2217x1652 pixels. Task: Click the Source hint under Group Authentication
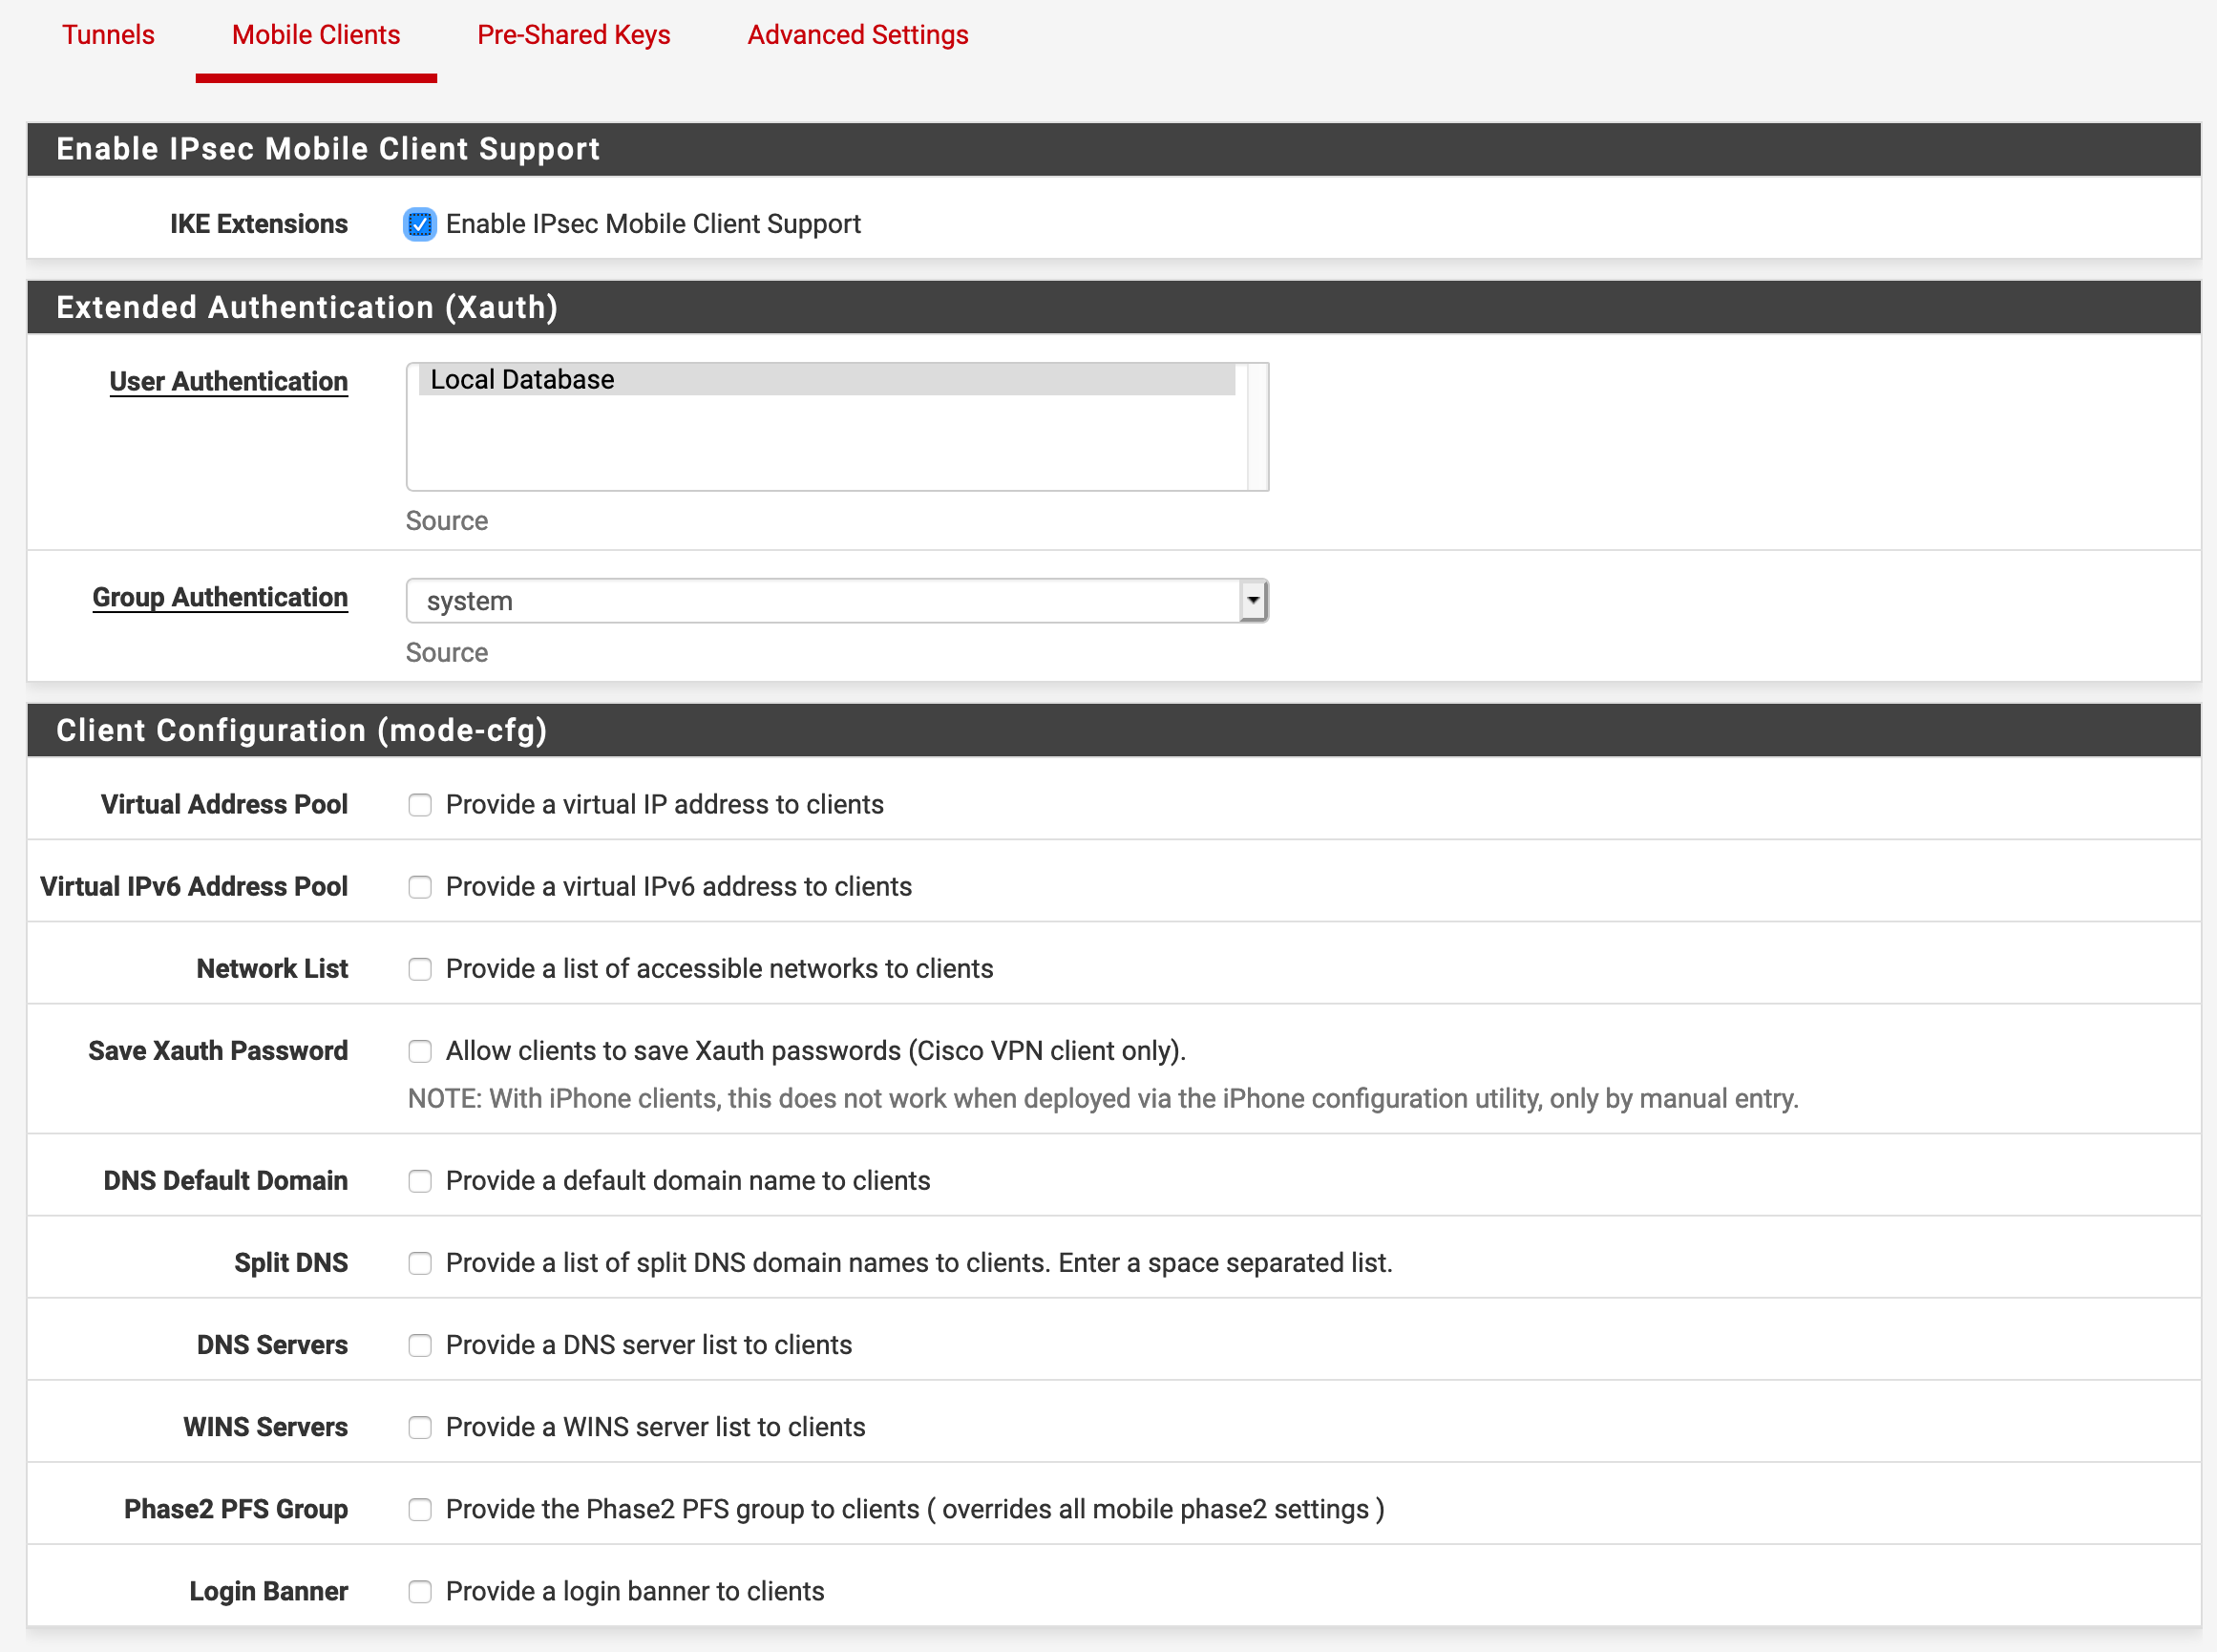click(447, 653)
